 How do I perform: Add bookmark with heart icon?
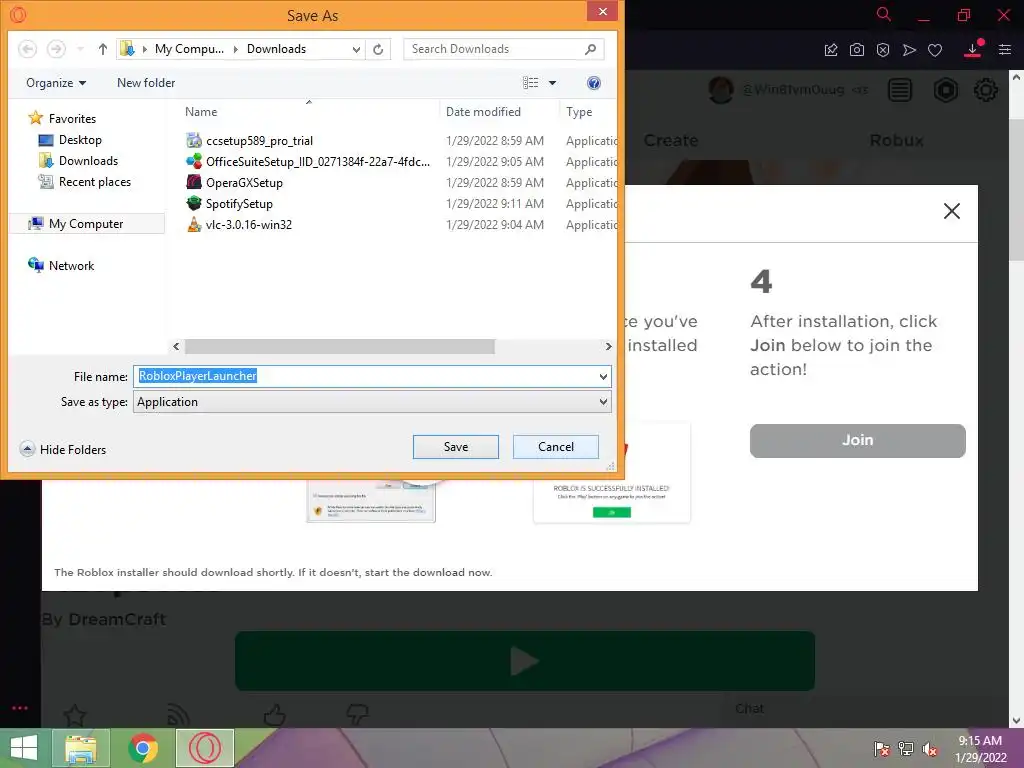pyautogui.click(x=935, y=50)
